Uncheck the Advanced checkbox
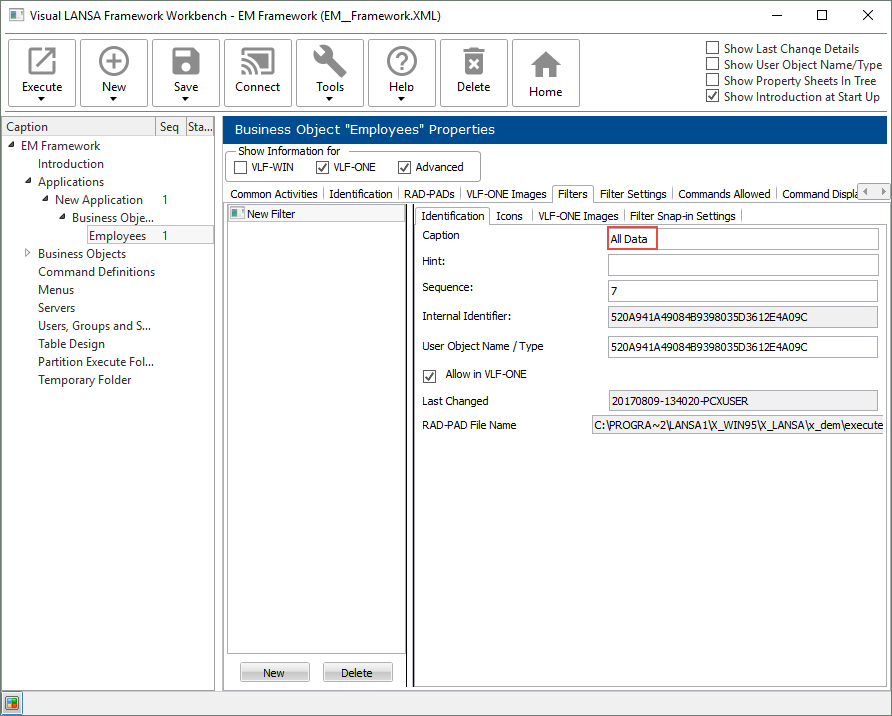This screenshot has width=892, height=716. pos(404,167)
